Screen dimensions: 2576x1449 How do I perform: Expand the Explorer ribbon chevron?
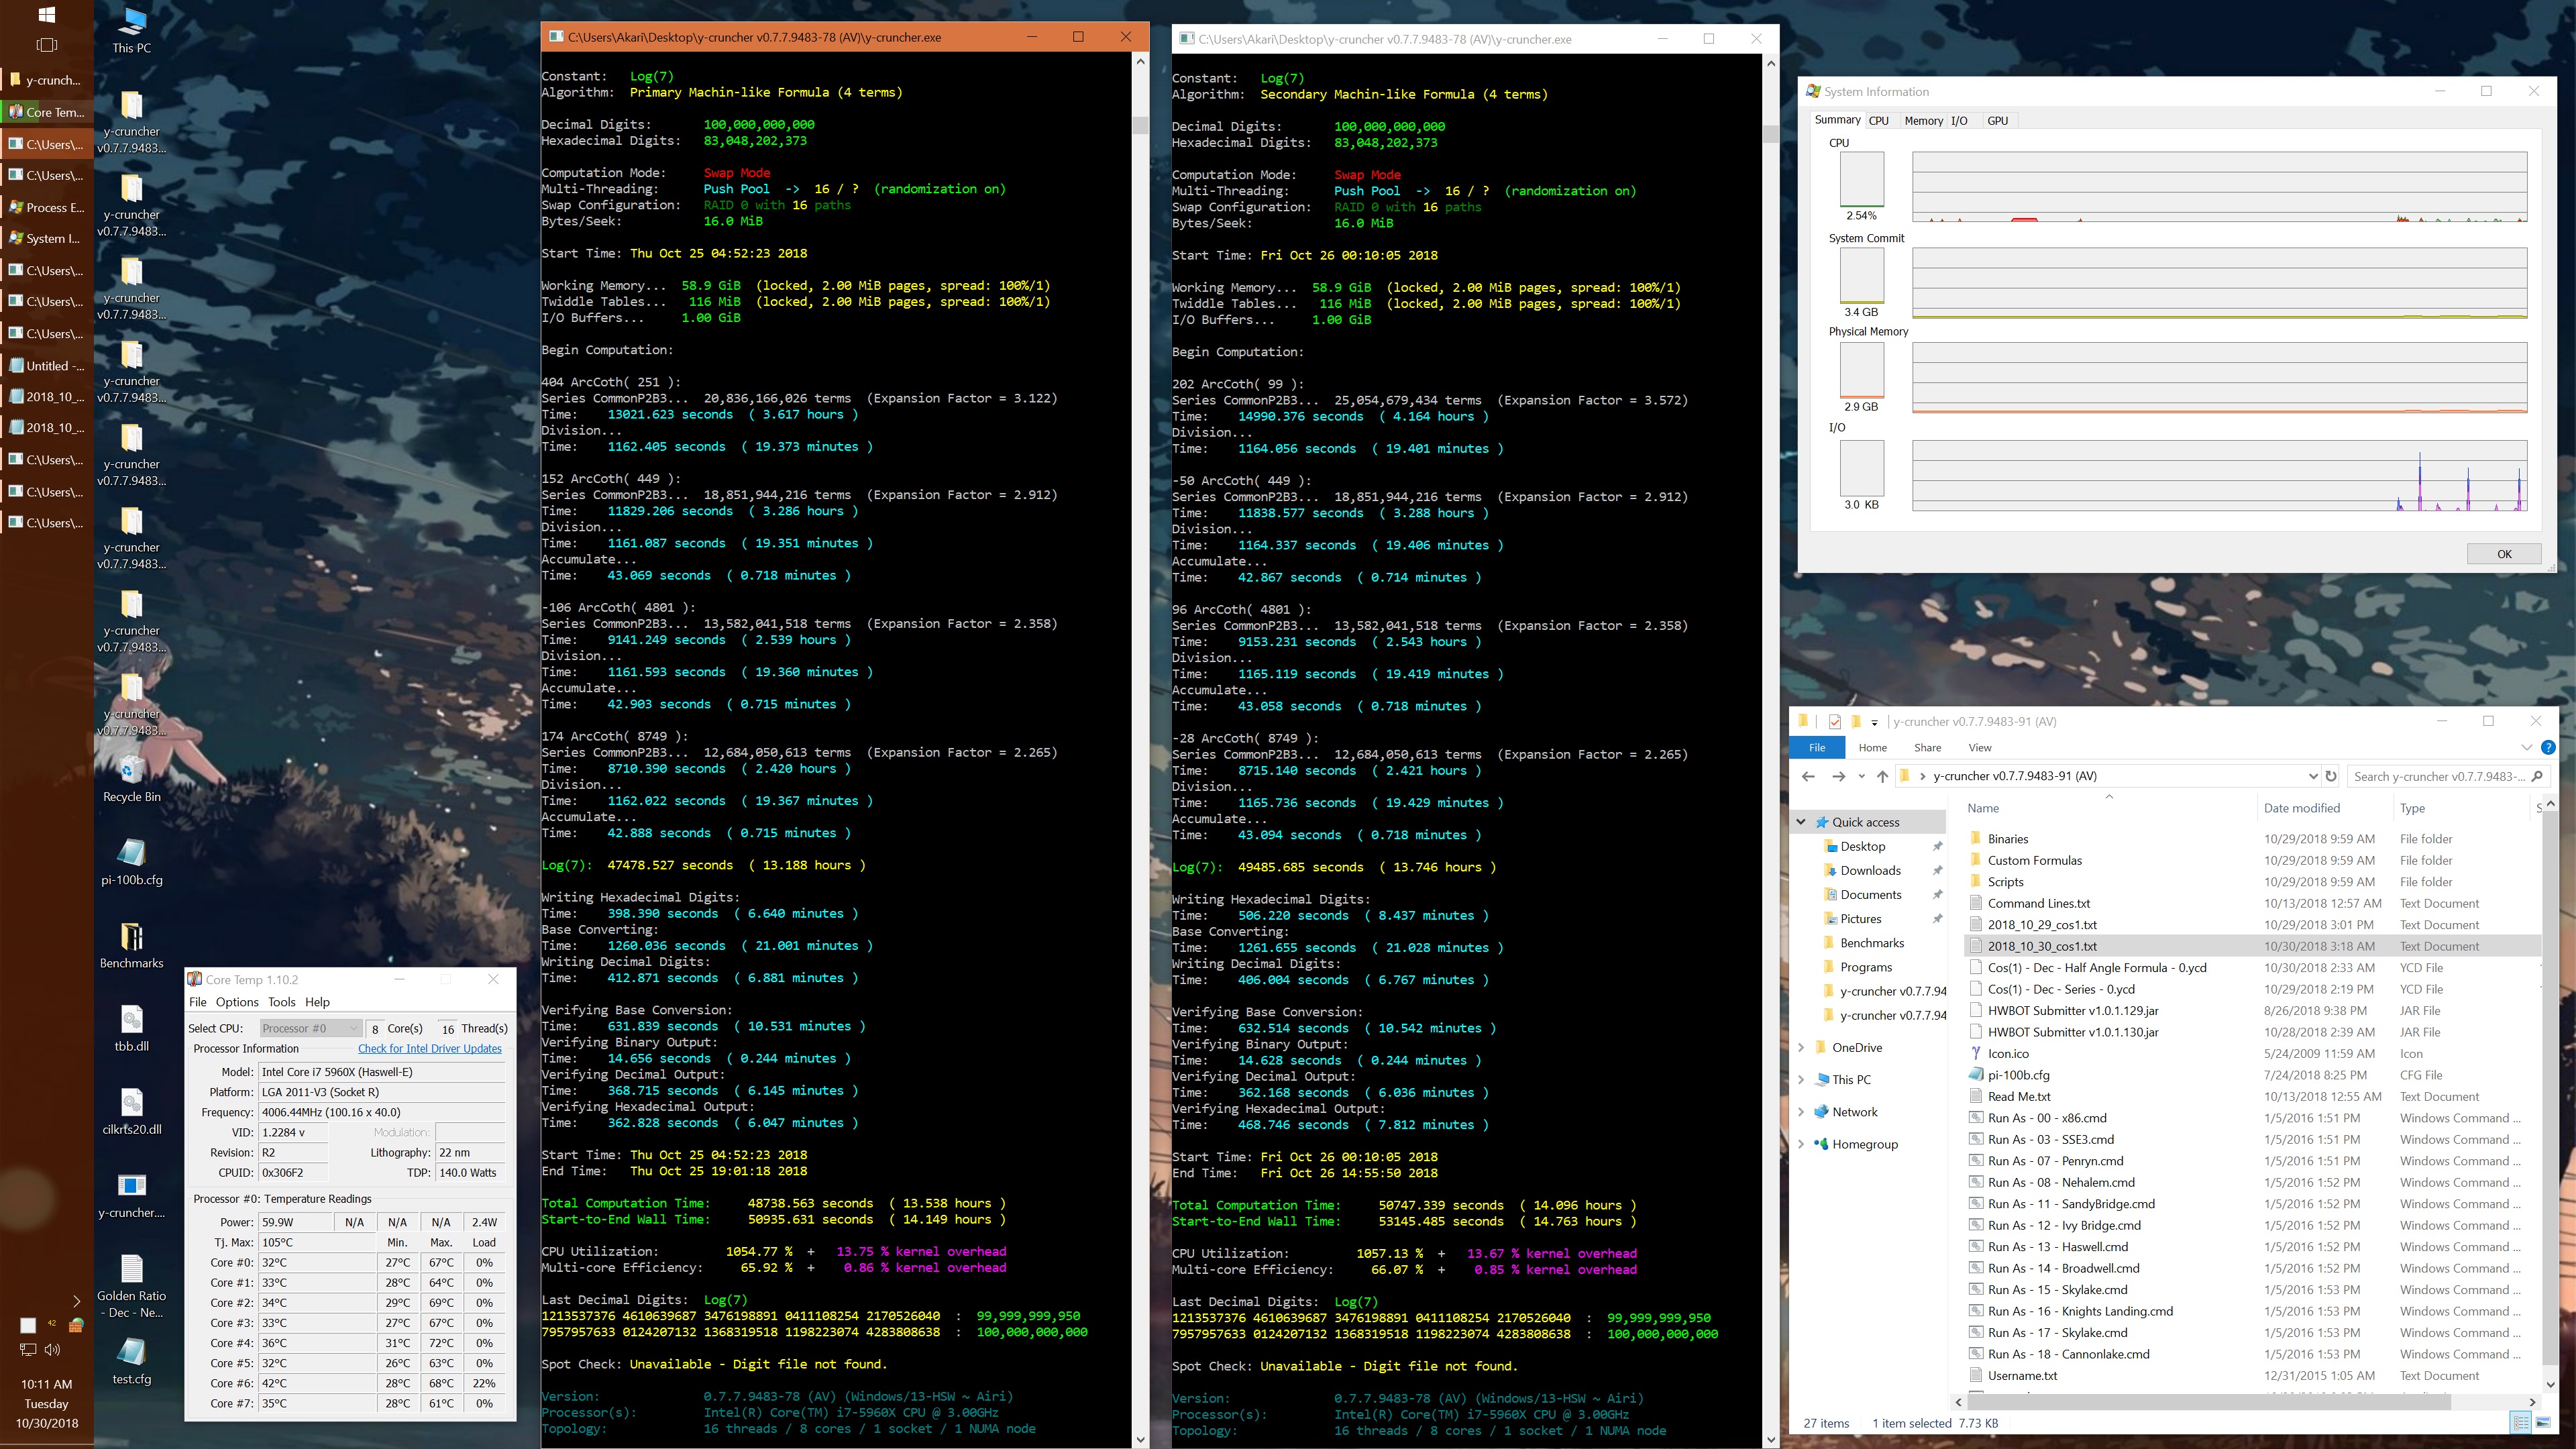pyautogui.click(x=2527, y=747)
